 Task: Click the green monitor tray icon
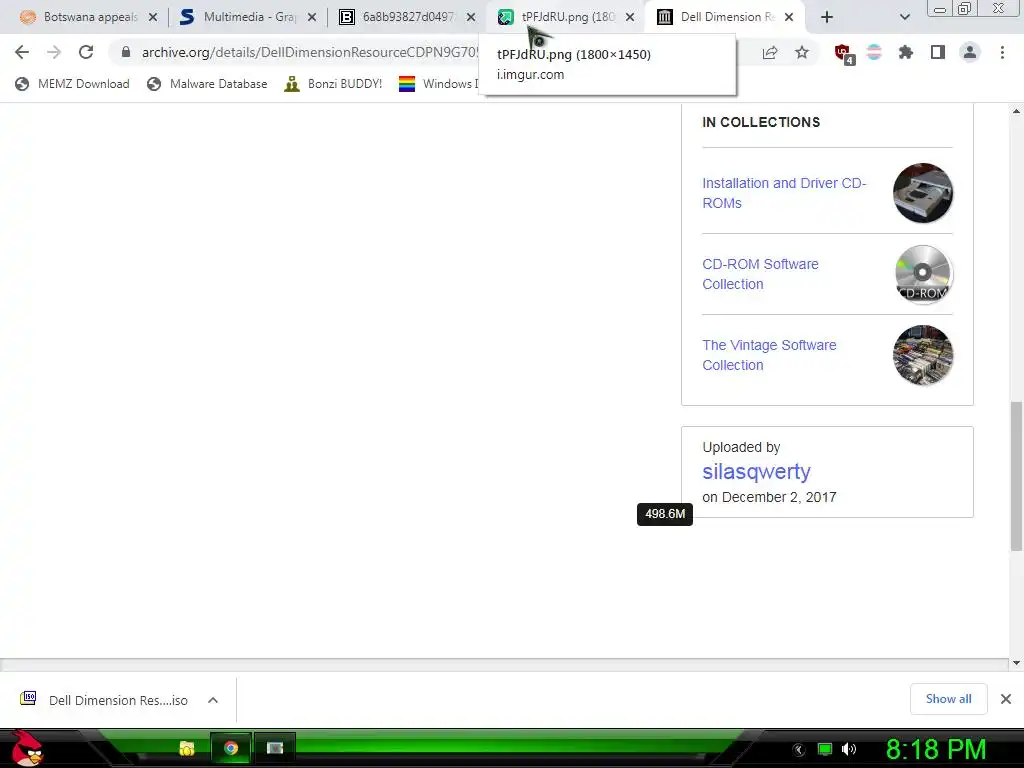(x=825, y=749)
